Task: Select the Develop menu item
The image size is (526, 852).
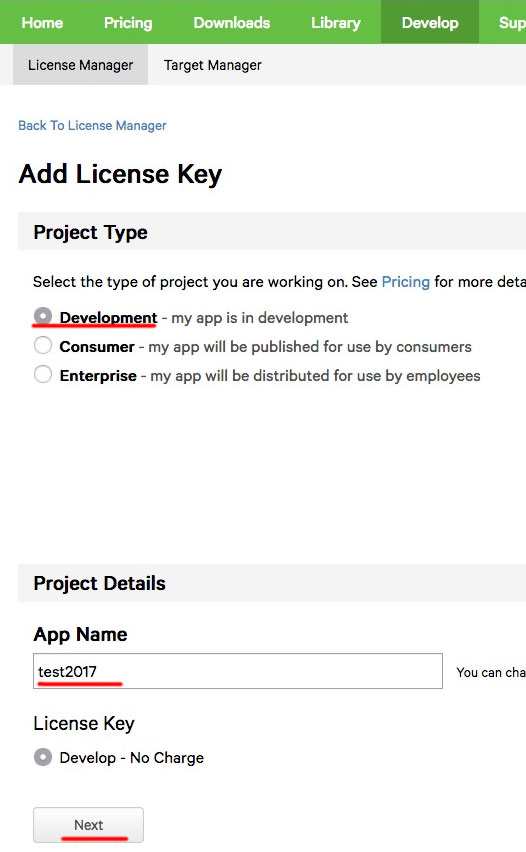Action: point(430,23)
